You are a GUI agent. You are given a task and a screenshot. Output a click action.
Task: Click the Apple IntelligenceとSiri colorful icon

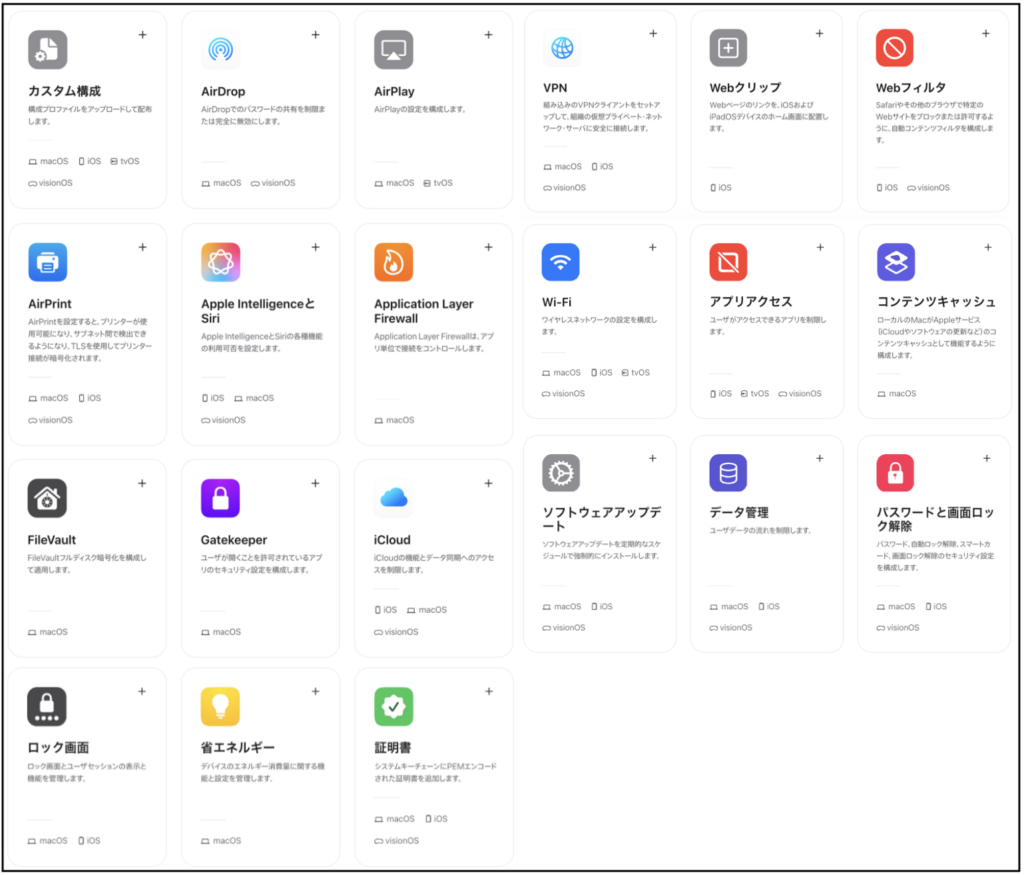coord(221,262)
